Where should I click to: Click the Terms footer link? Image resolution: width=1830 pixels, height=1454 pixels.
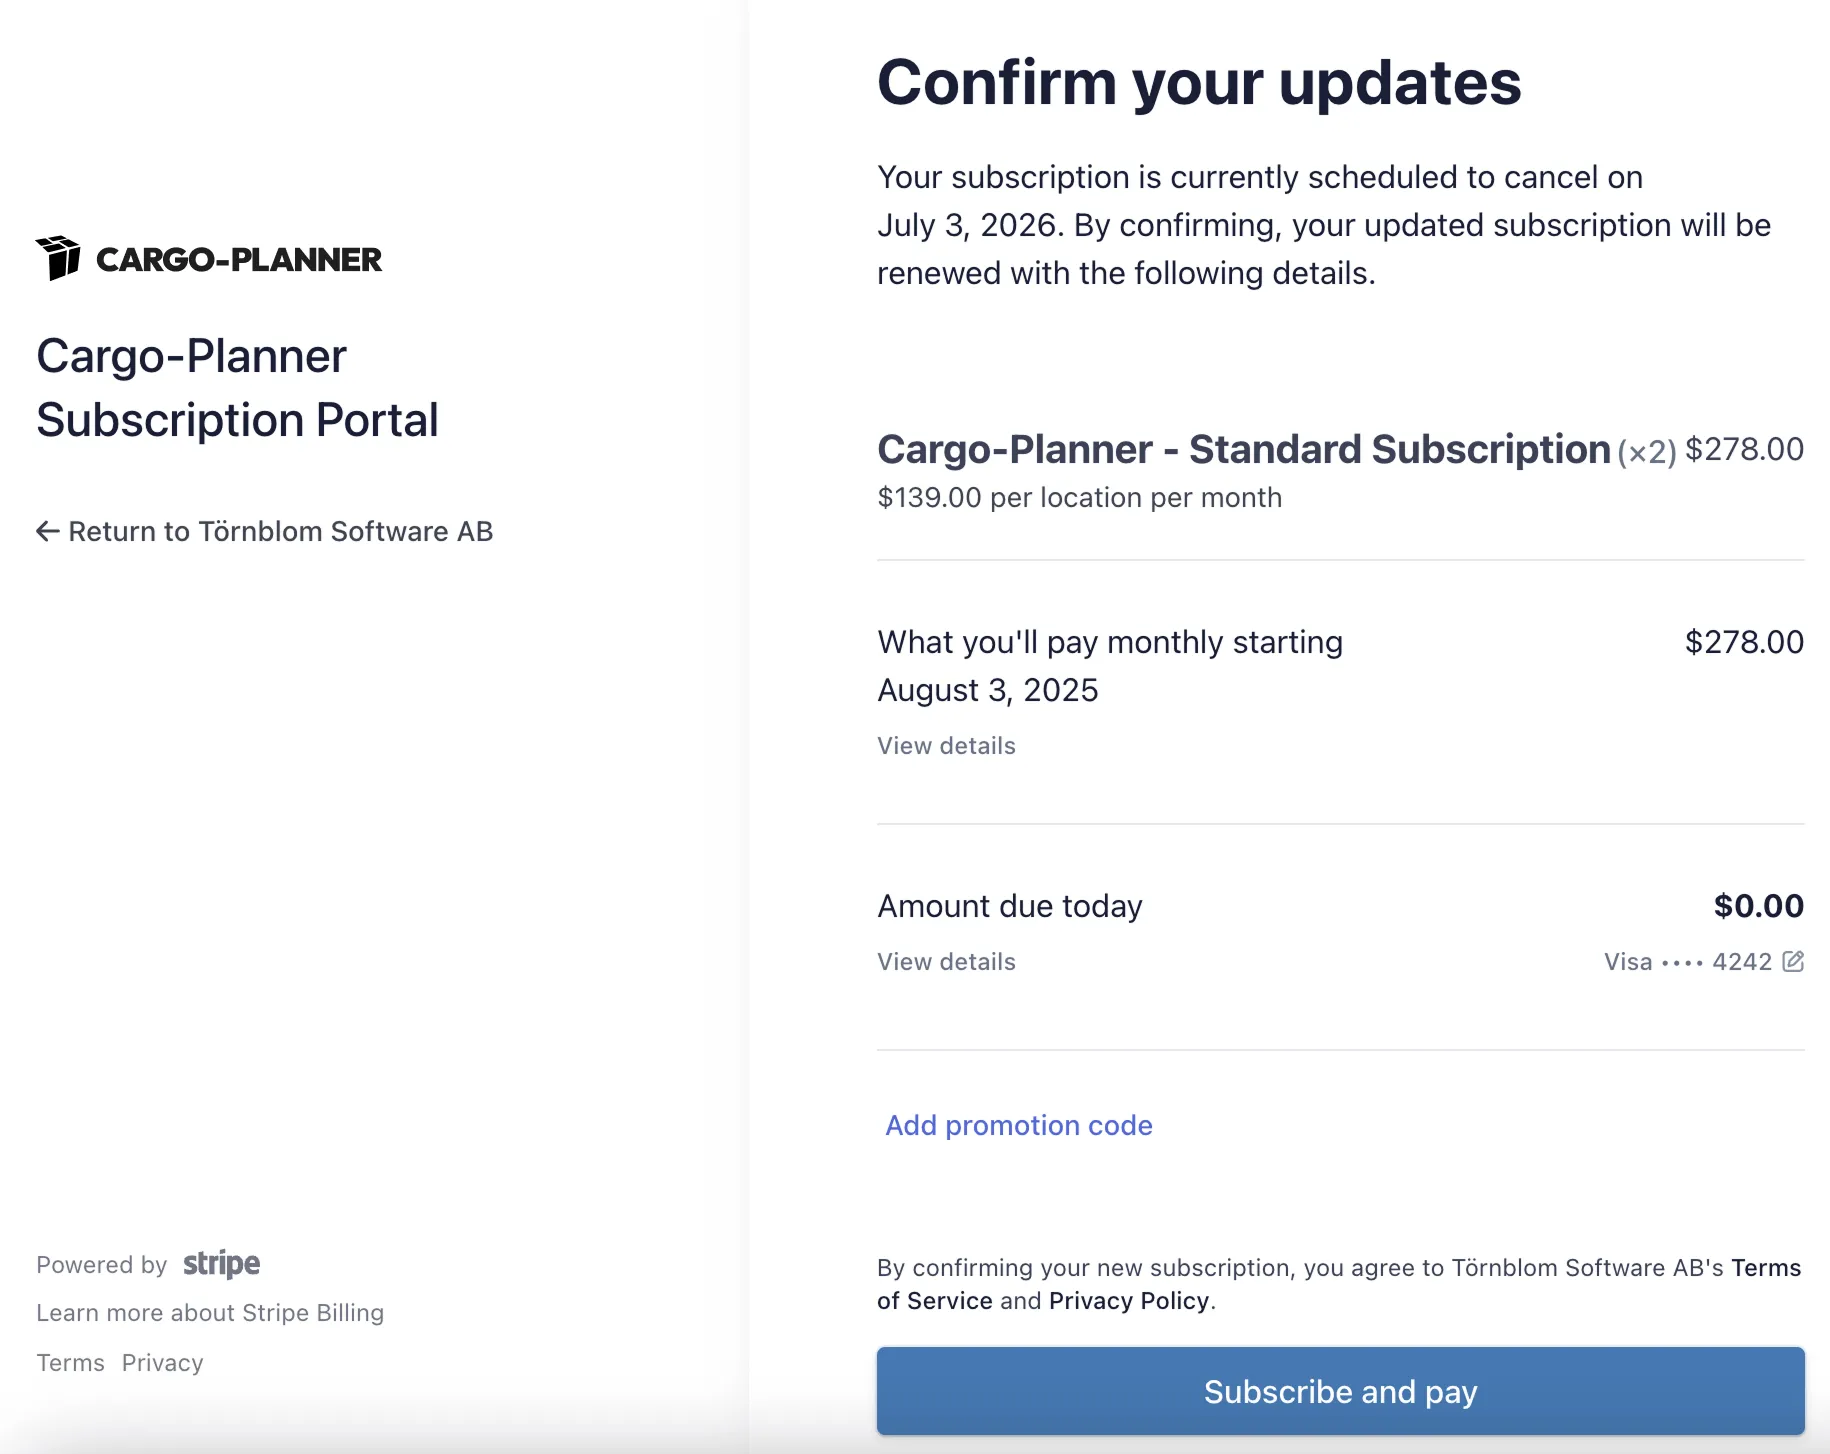click(x=70, y=1362)
